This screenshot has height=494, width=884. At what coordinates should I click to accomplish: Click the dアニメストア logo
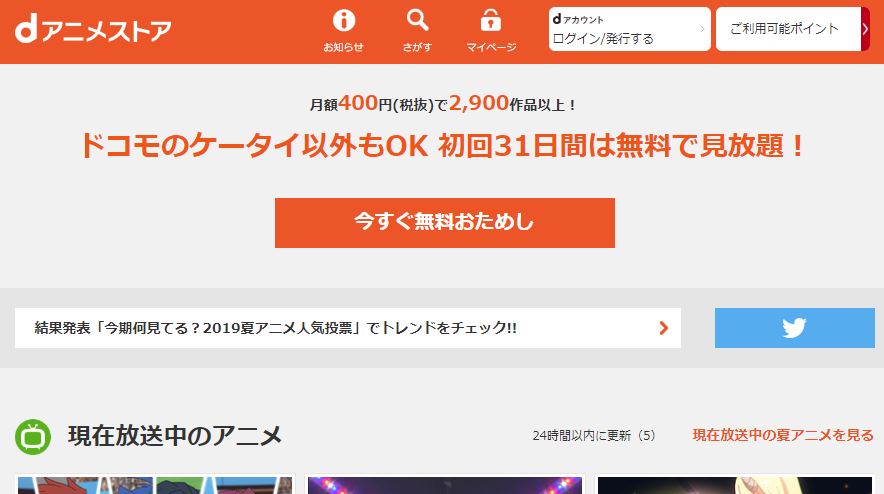pyautogui.click(x=92, y=30)
